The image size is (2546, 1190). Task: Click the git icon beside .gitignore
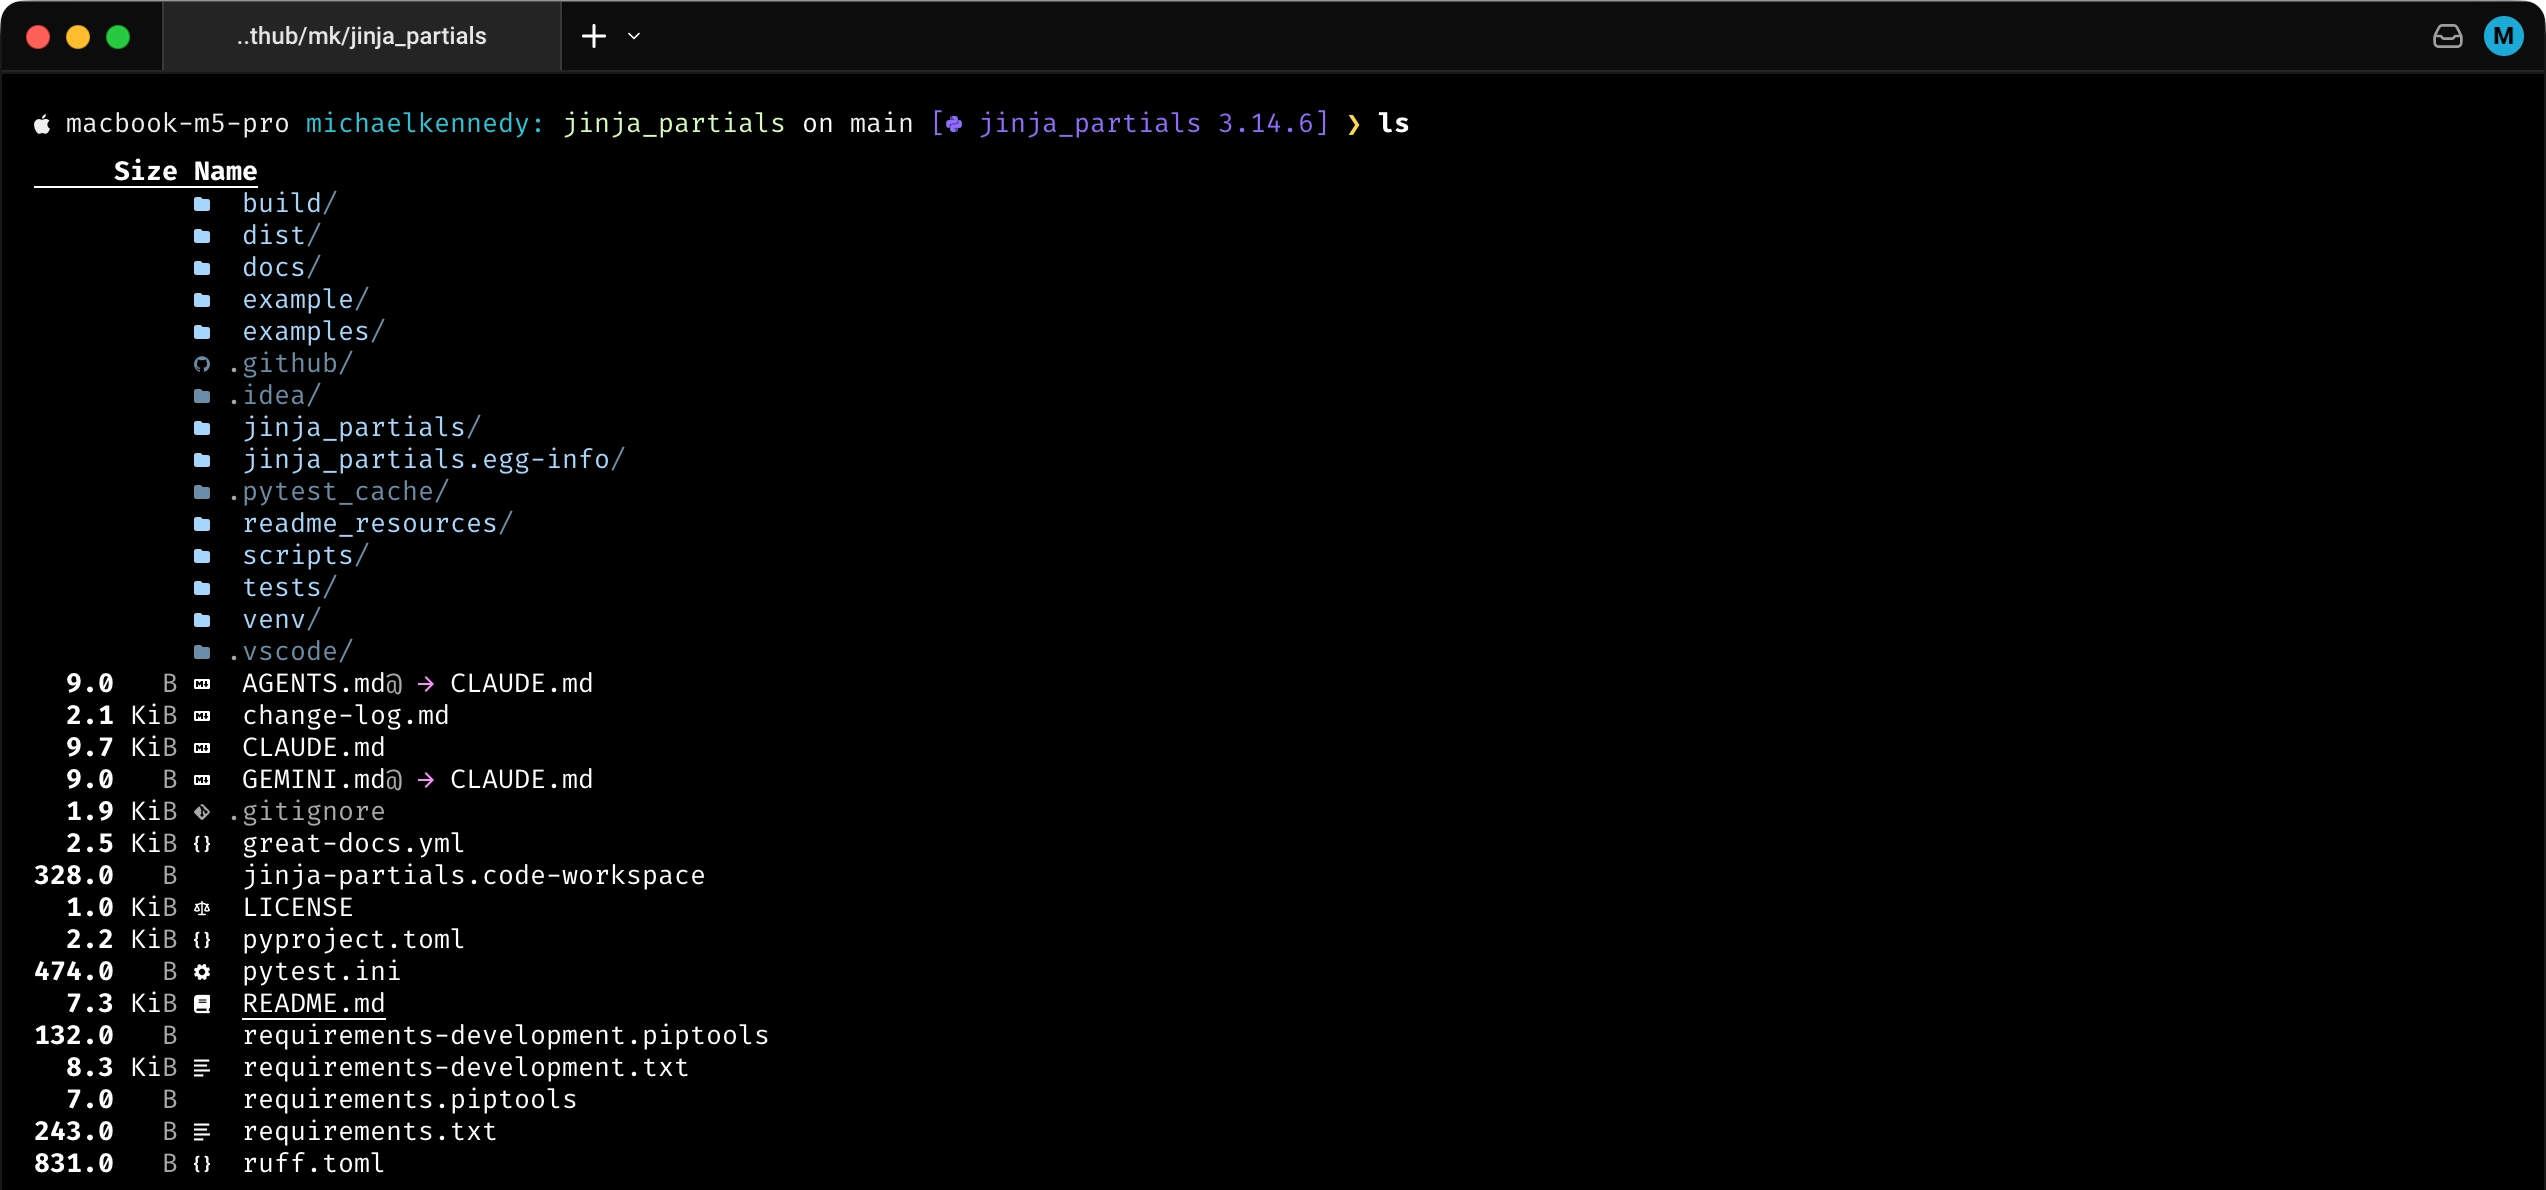click(x=202, y=812)
